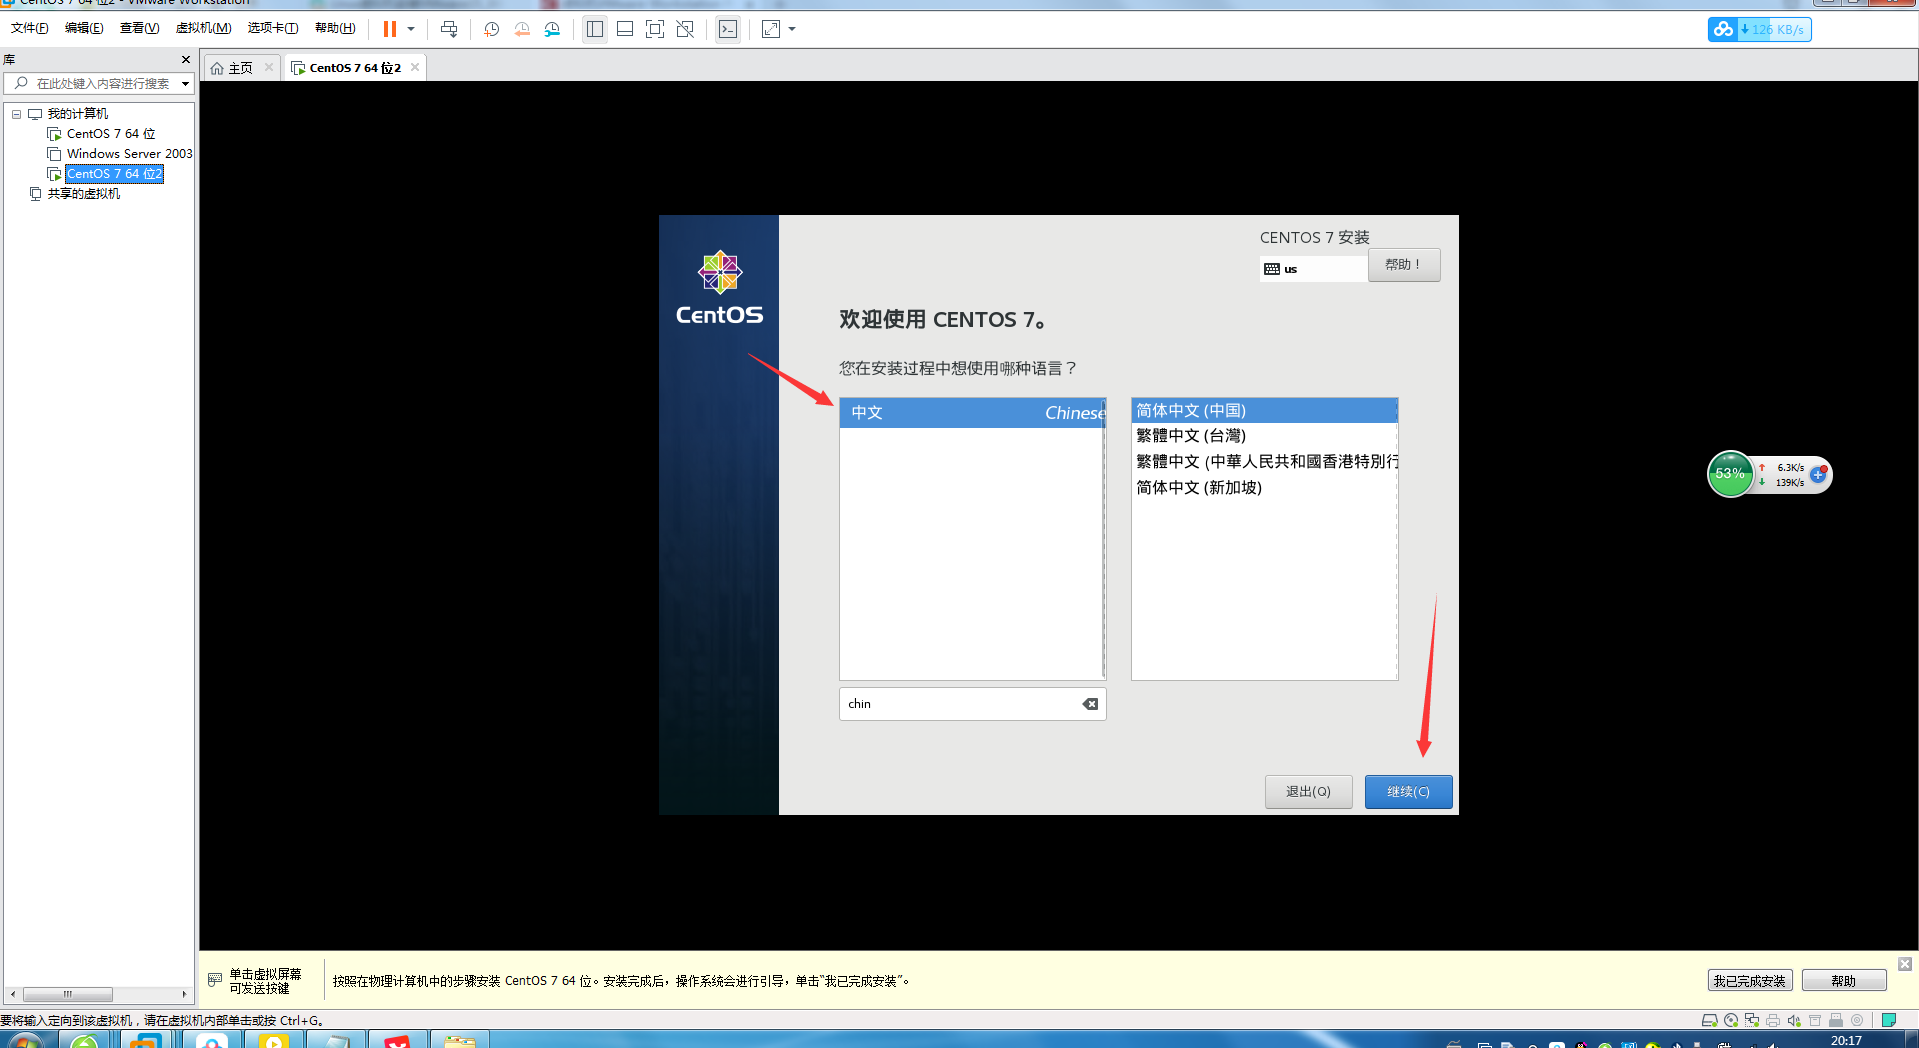Open the 文件(F) menu
This screenshot has height=1048, width=1919.
click(30, 28)
